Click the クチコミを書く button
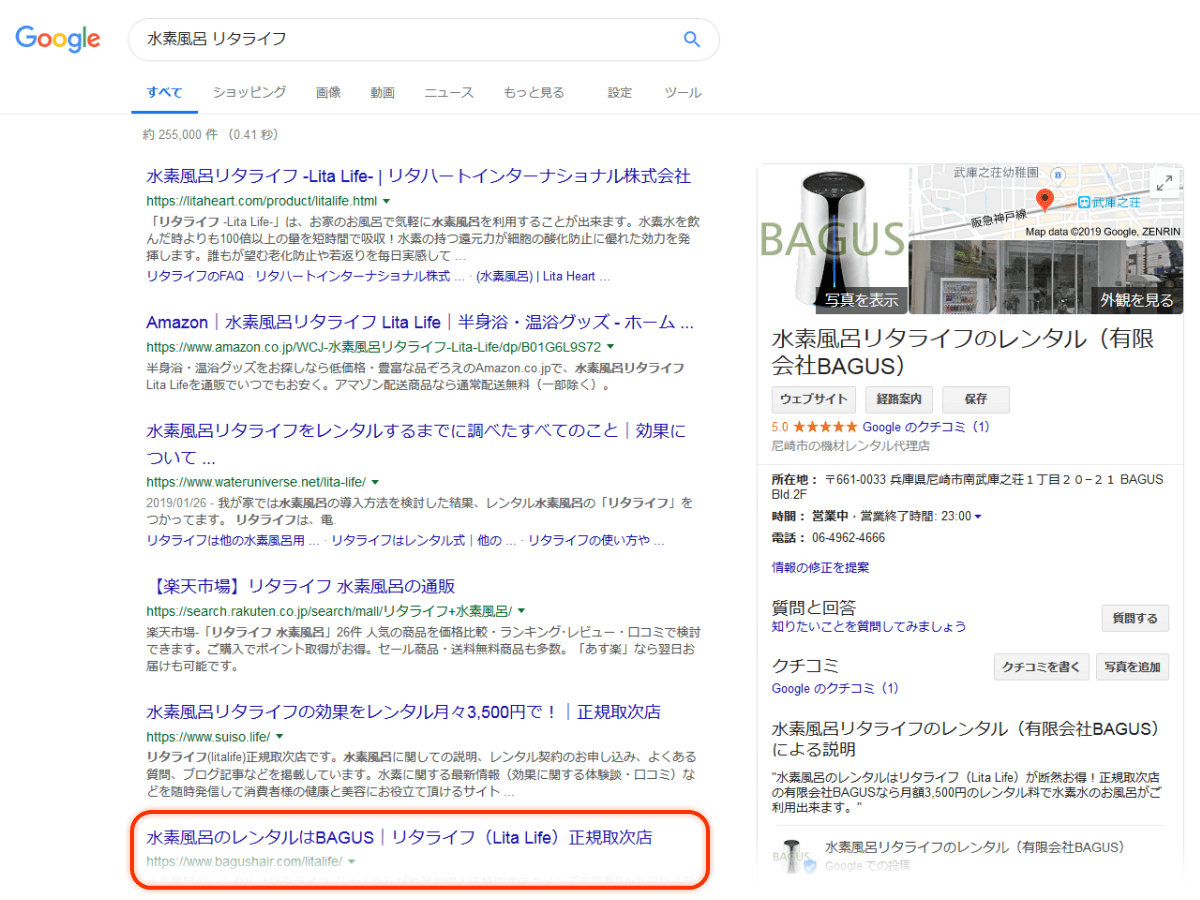 click(1040, 667)
